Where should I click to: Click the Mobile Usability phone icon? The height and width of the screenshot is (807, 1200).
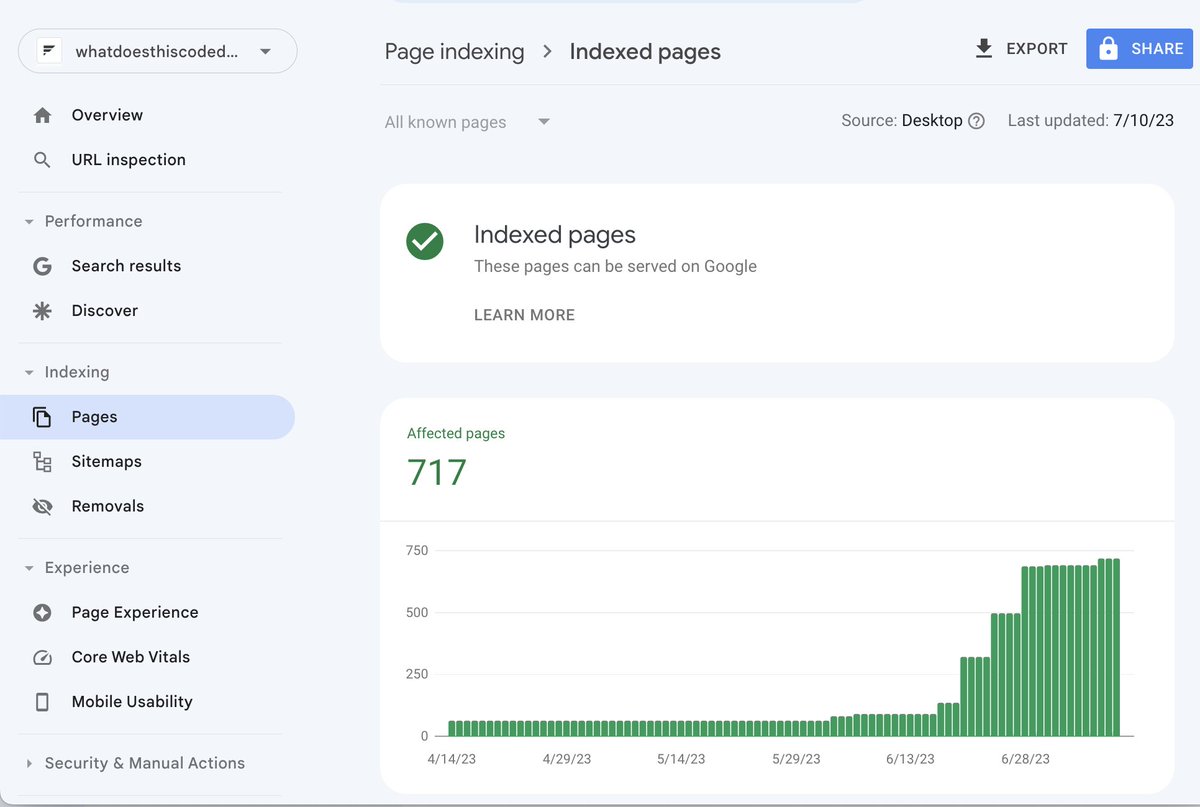(x=42, y=702)
